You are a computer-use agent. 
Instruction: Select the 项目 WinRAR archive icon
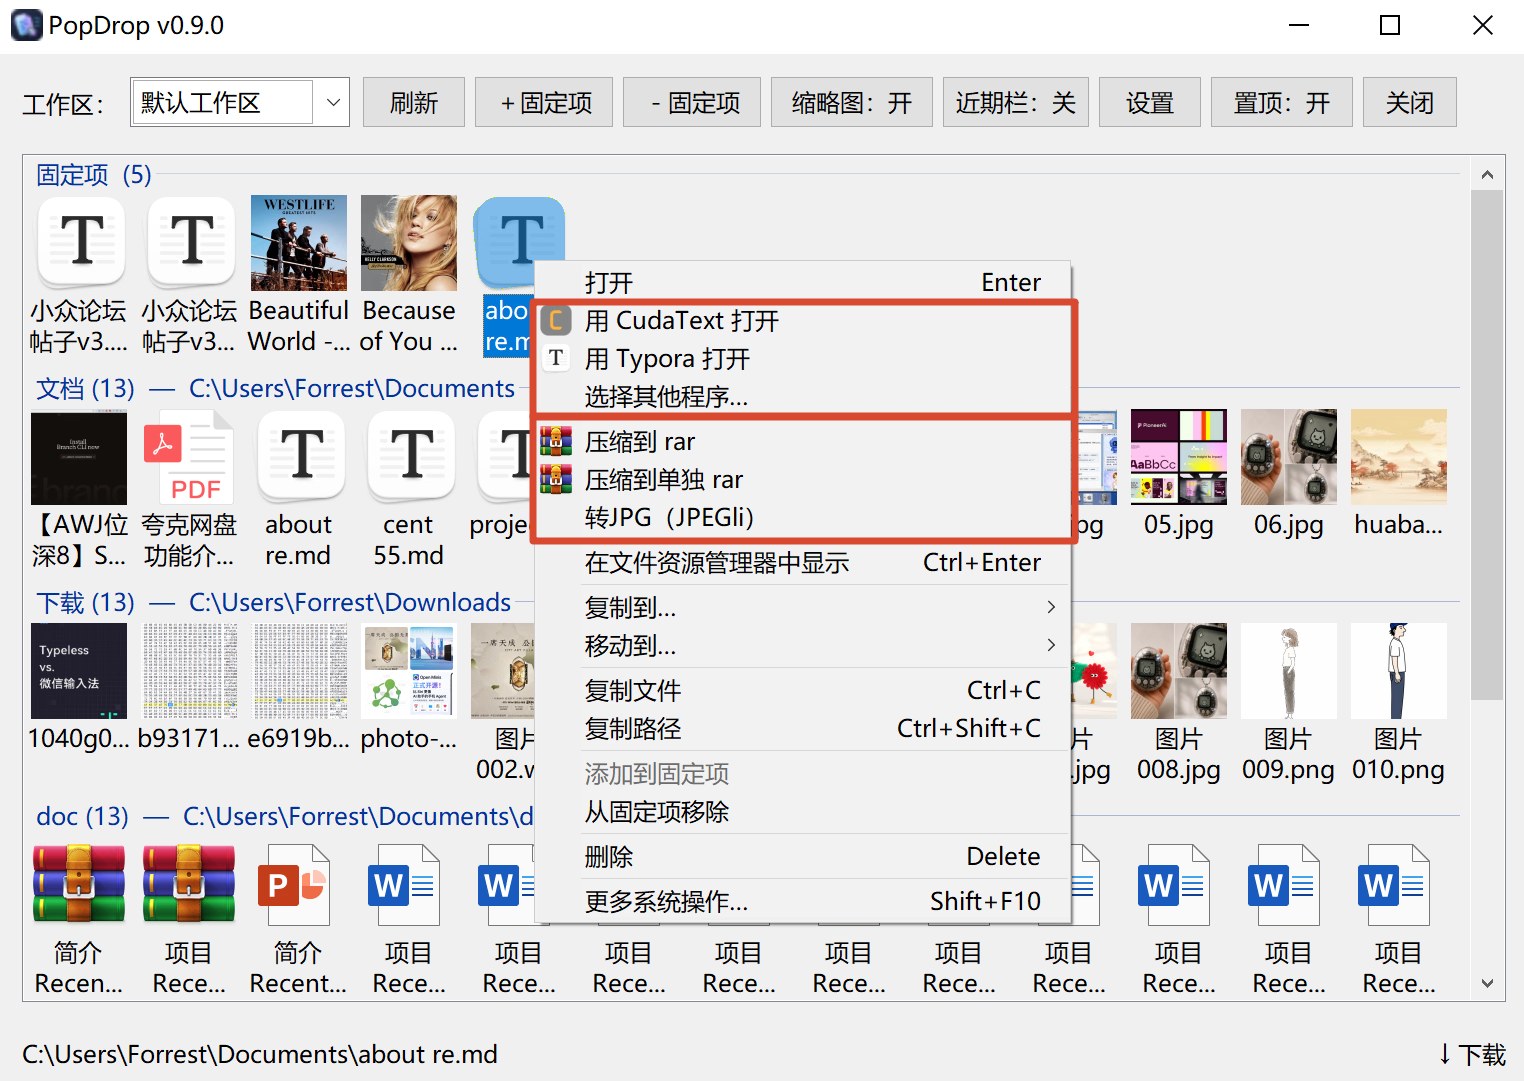[189, 885]
